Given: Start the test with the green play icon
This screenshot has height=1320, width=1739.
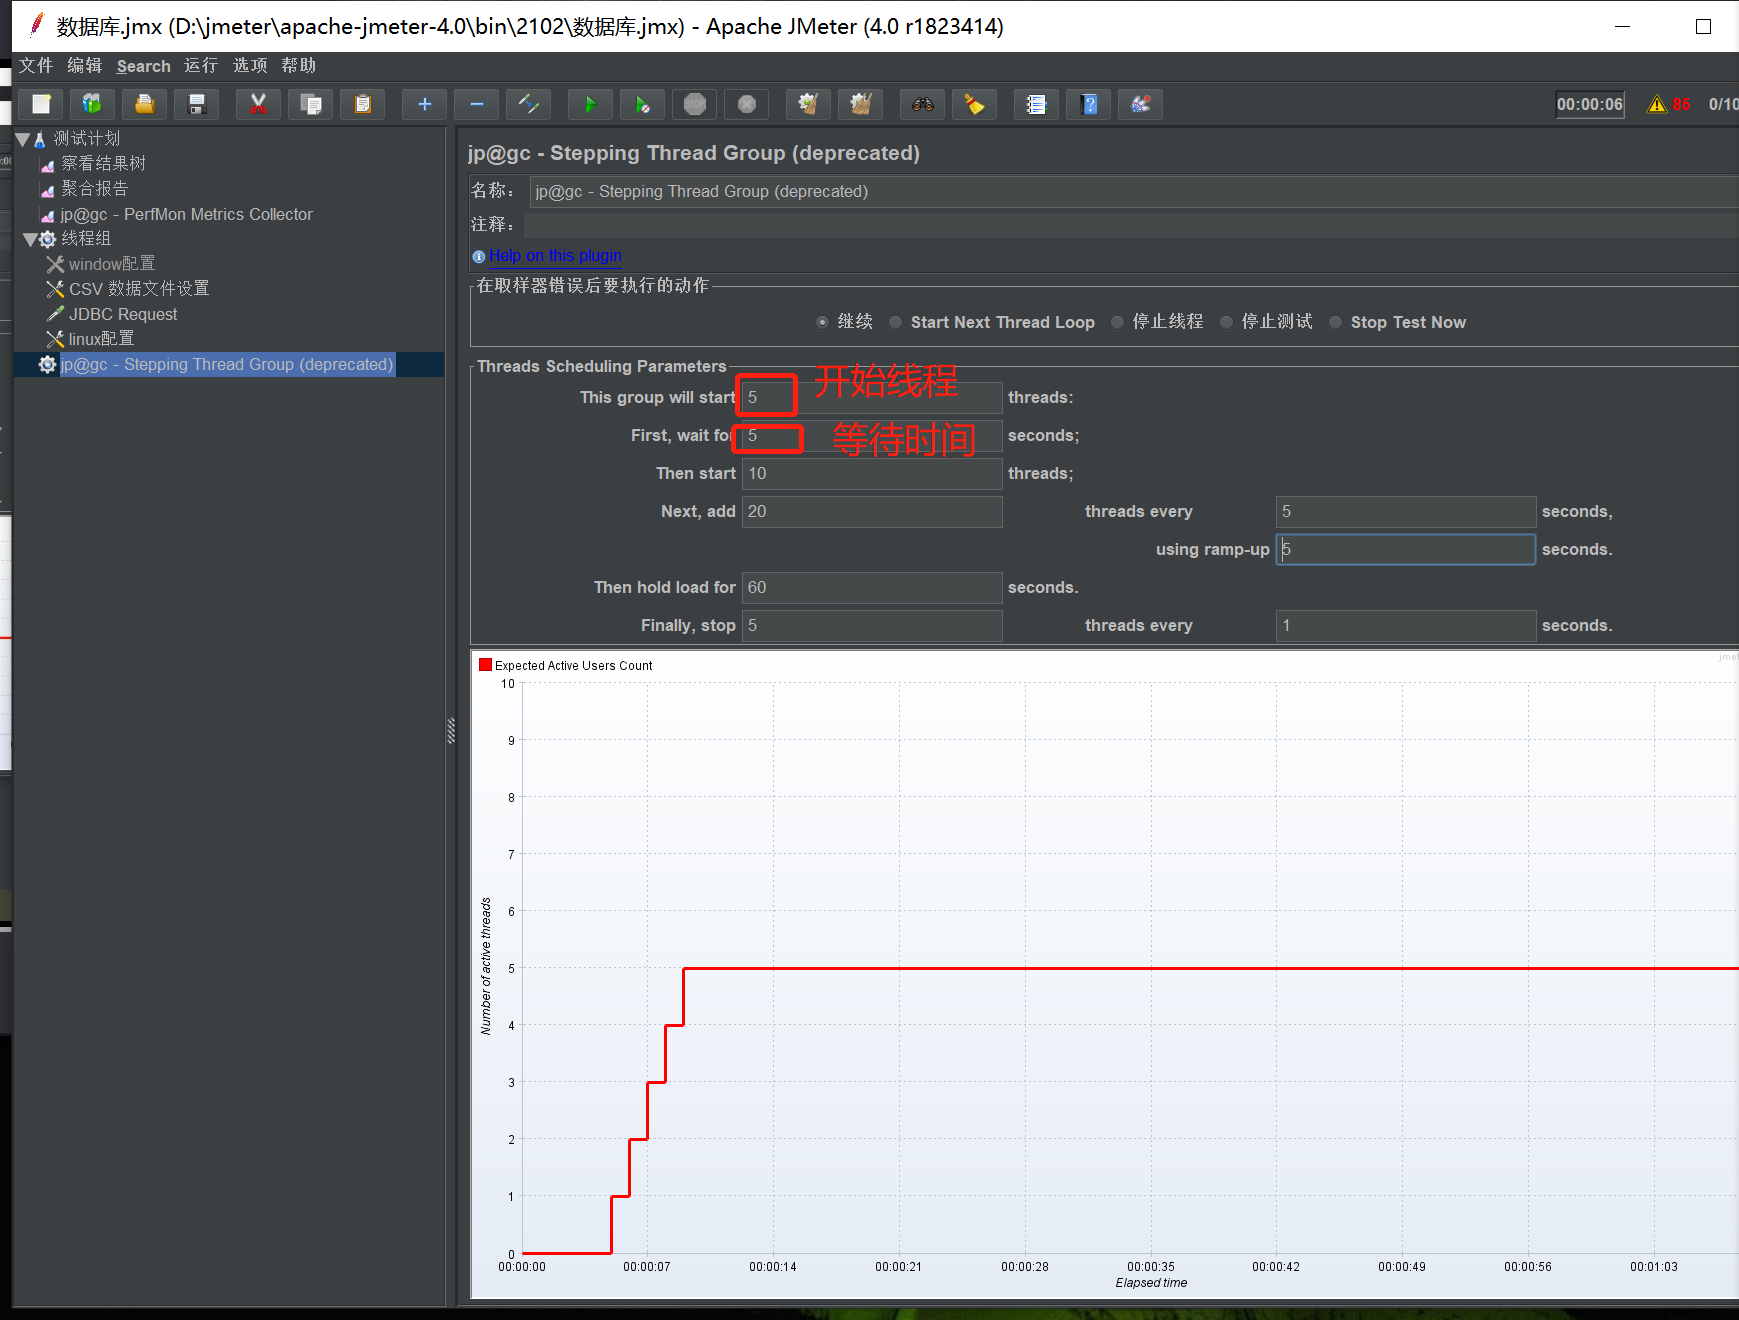Looking at the screenshot, I should (590, 104).
